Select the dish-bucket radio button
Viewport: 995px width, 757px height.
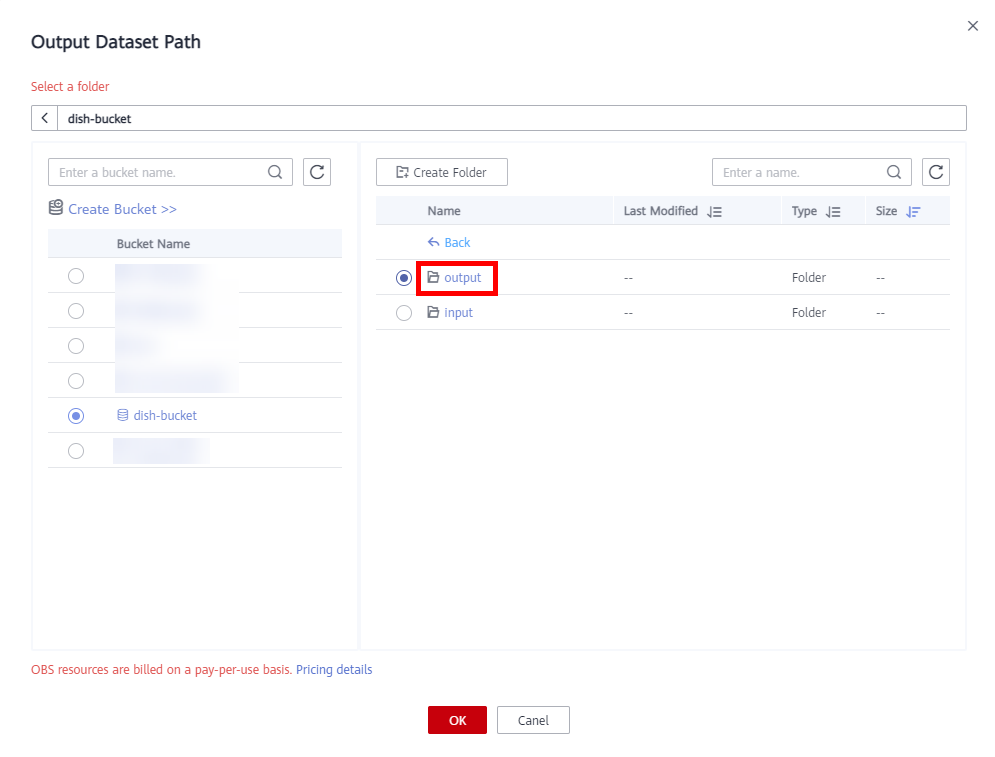(76, 416)
